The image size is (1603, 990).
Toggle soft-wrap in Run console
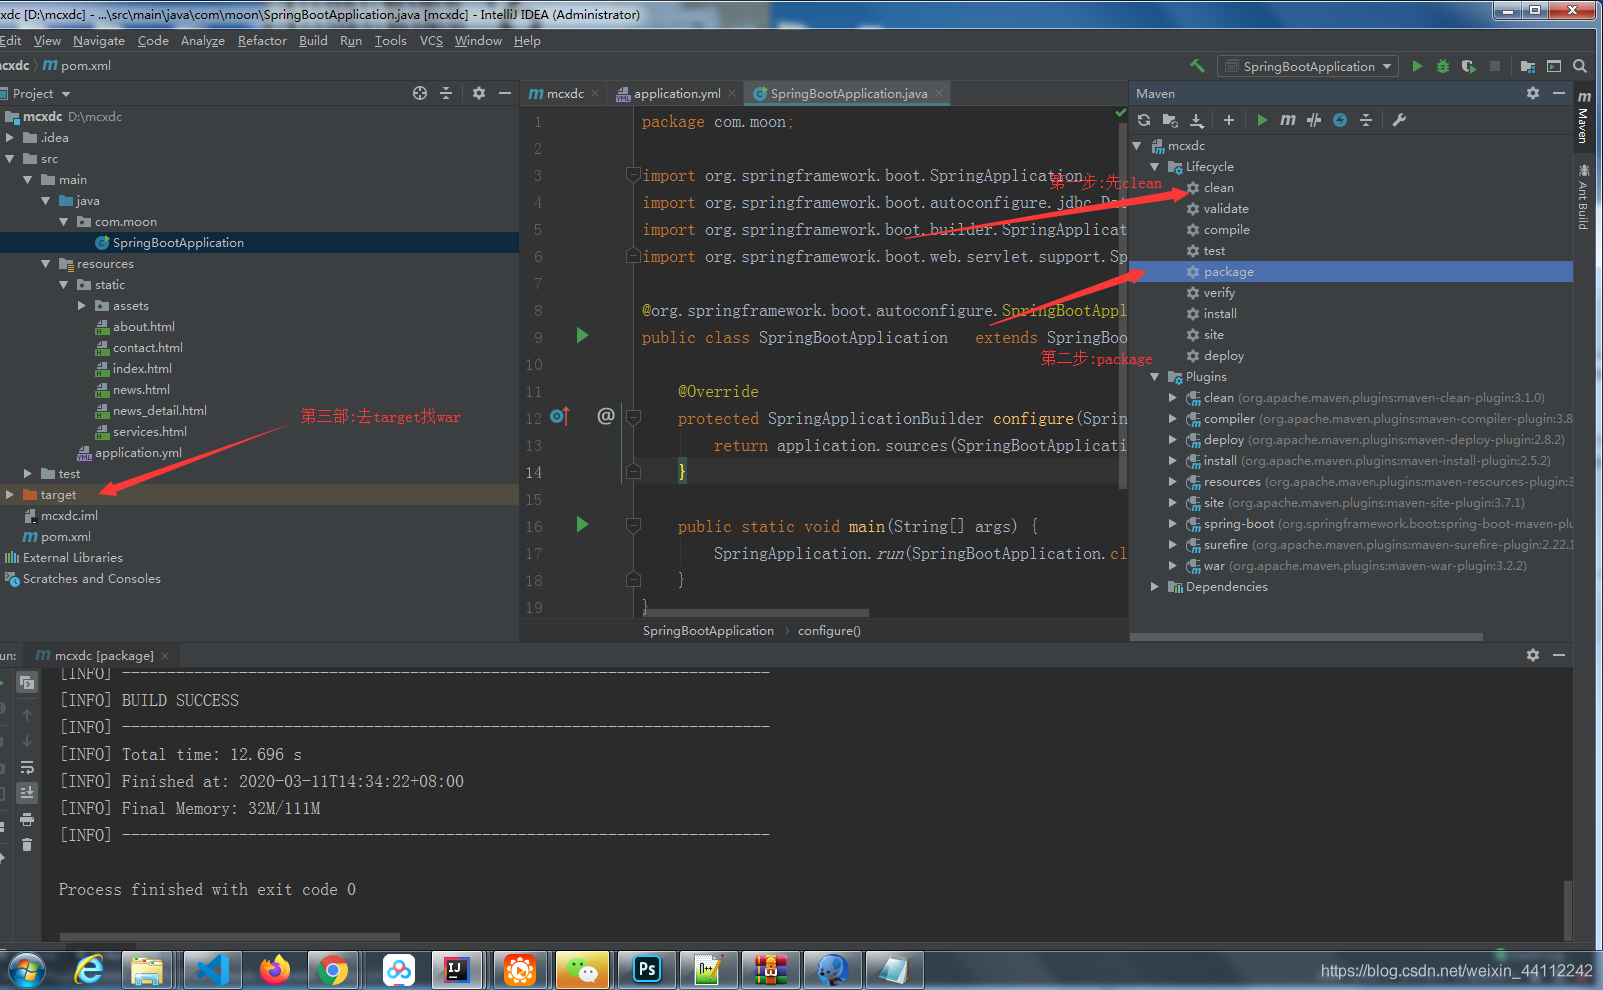click(27, 768)
